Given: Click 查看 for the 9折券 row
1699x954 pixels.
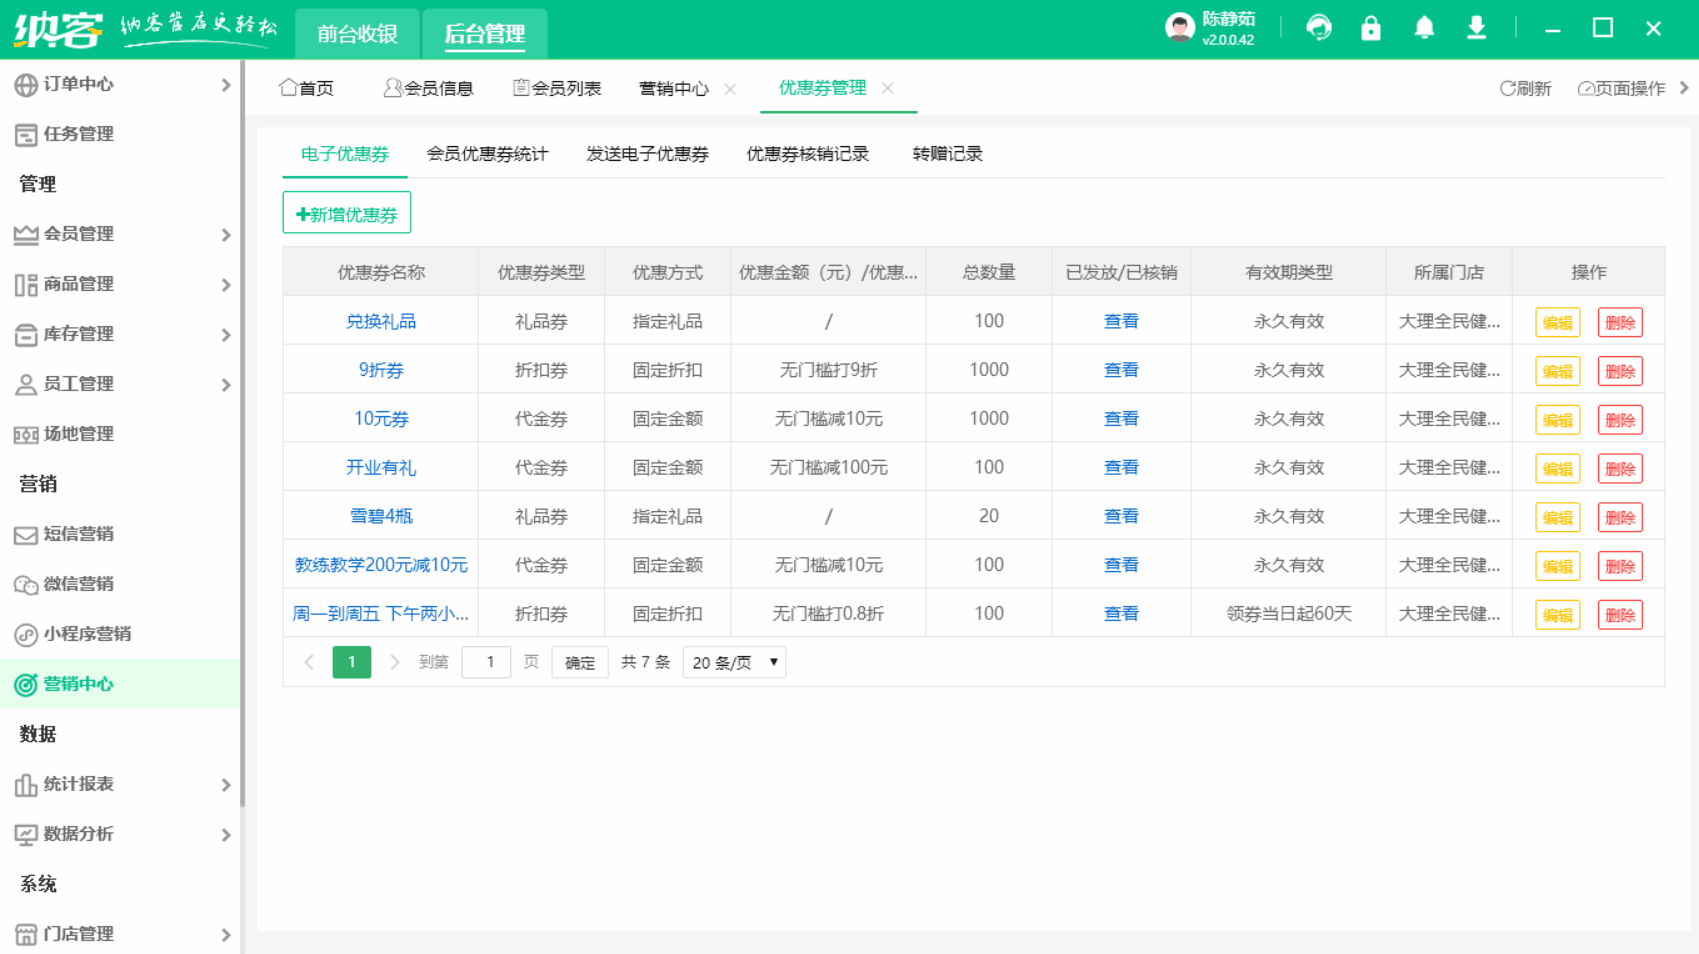Looking at the screenshot, I should point(1120,369).
